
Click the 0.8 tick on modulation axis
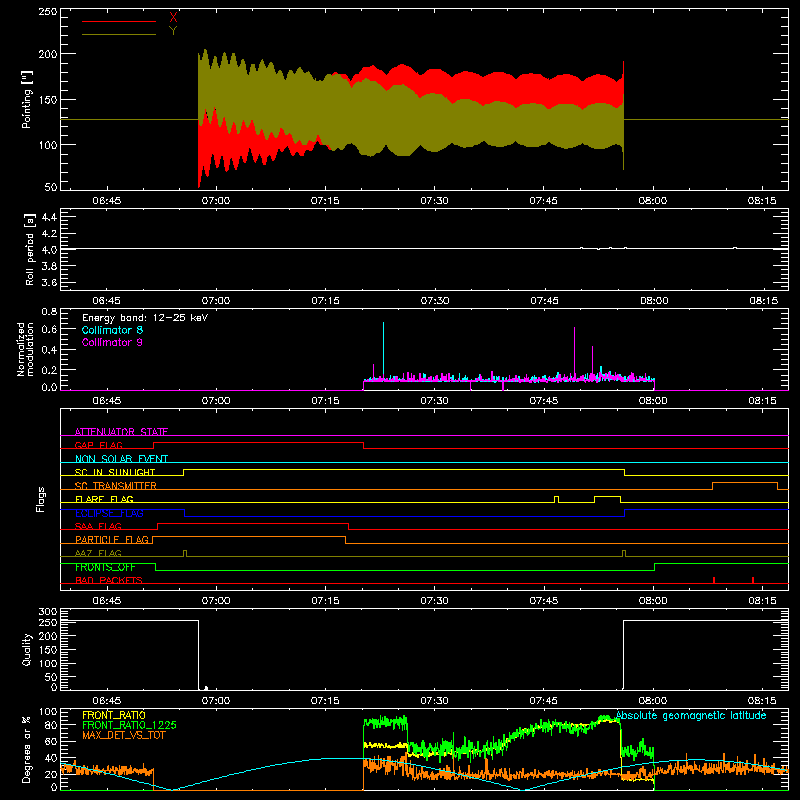point(49,311)
